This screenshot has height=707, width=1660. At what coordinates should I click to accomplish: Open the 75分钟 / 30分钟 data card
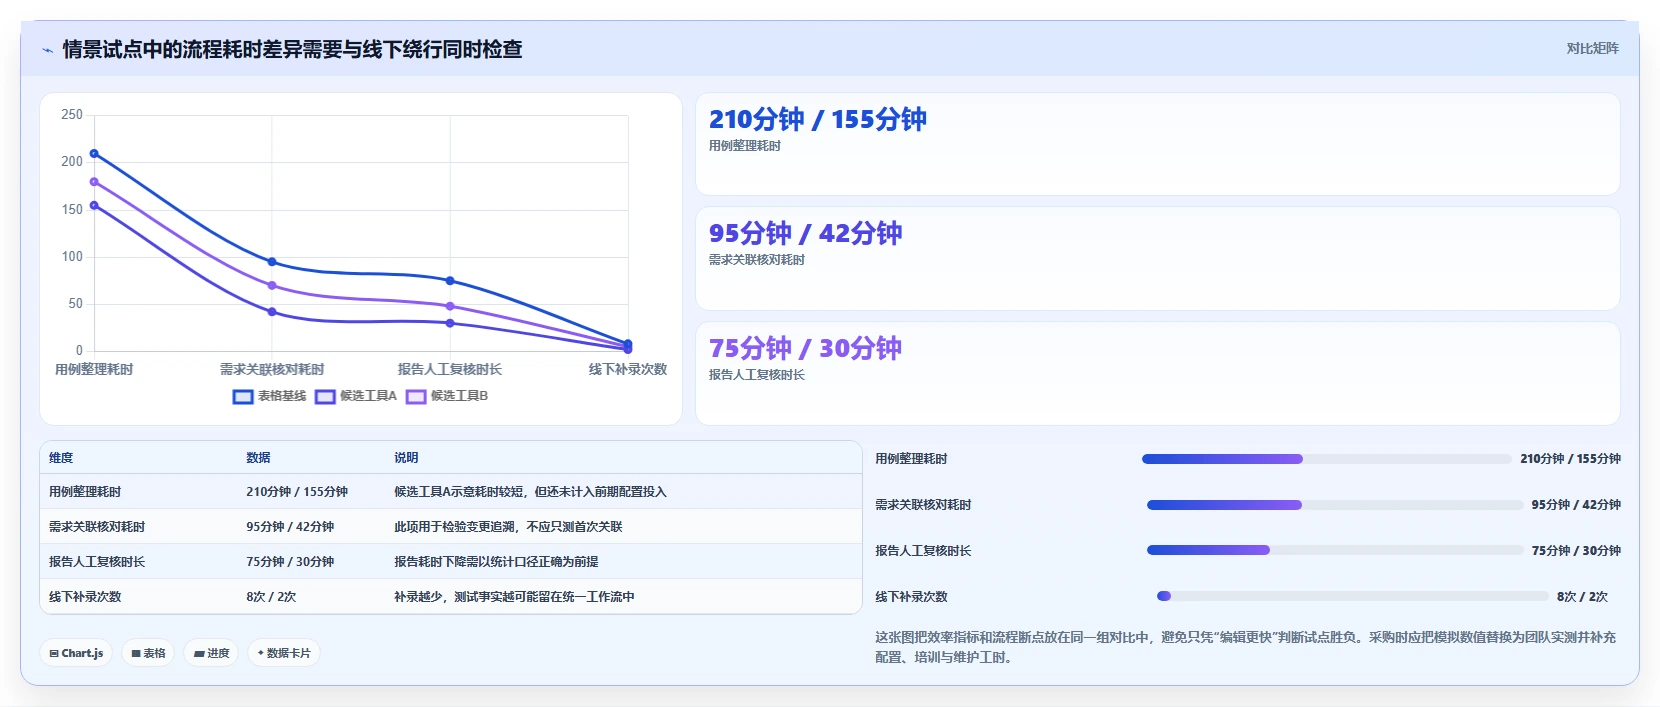pos(1157,373)
